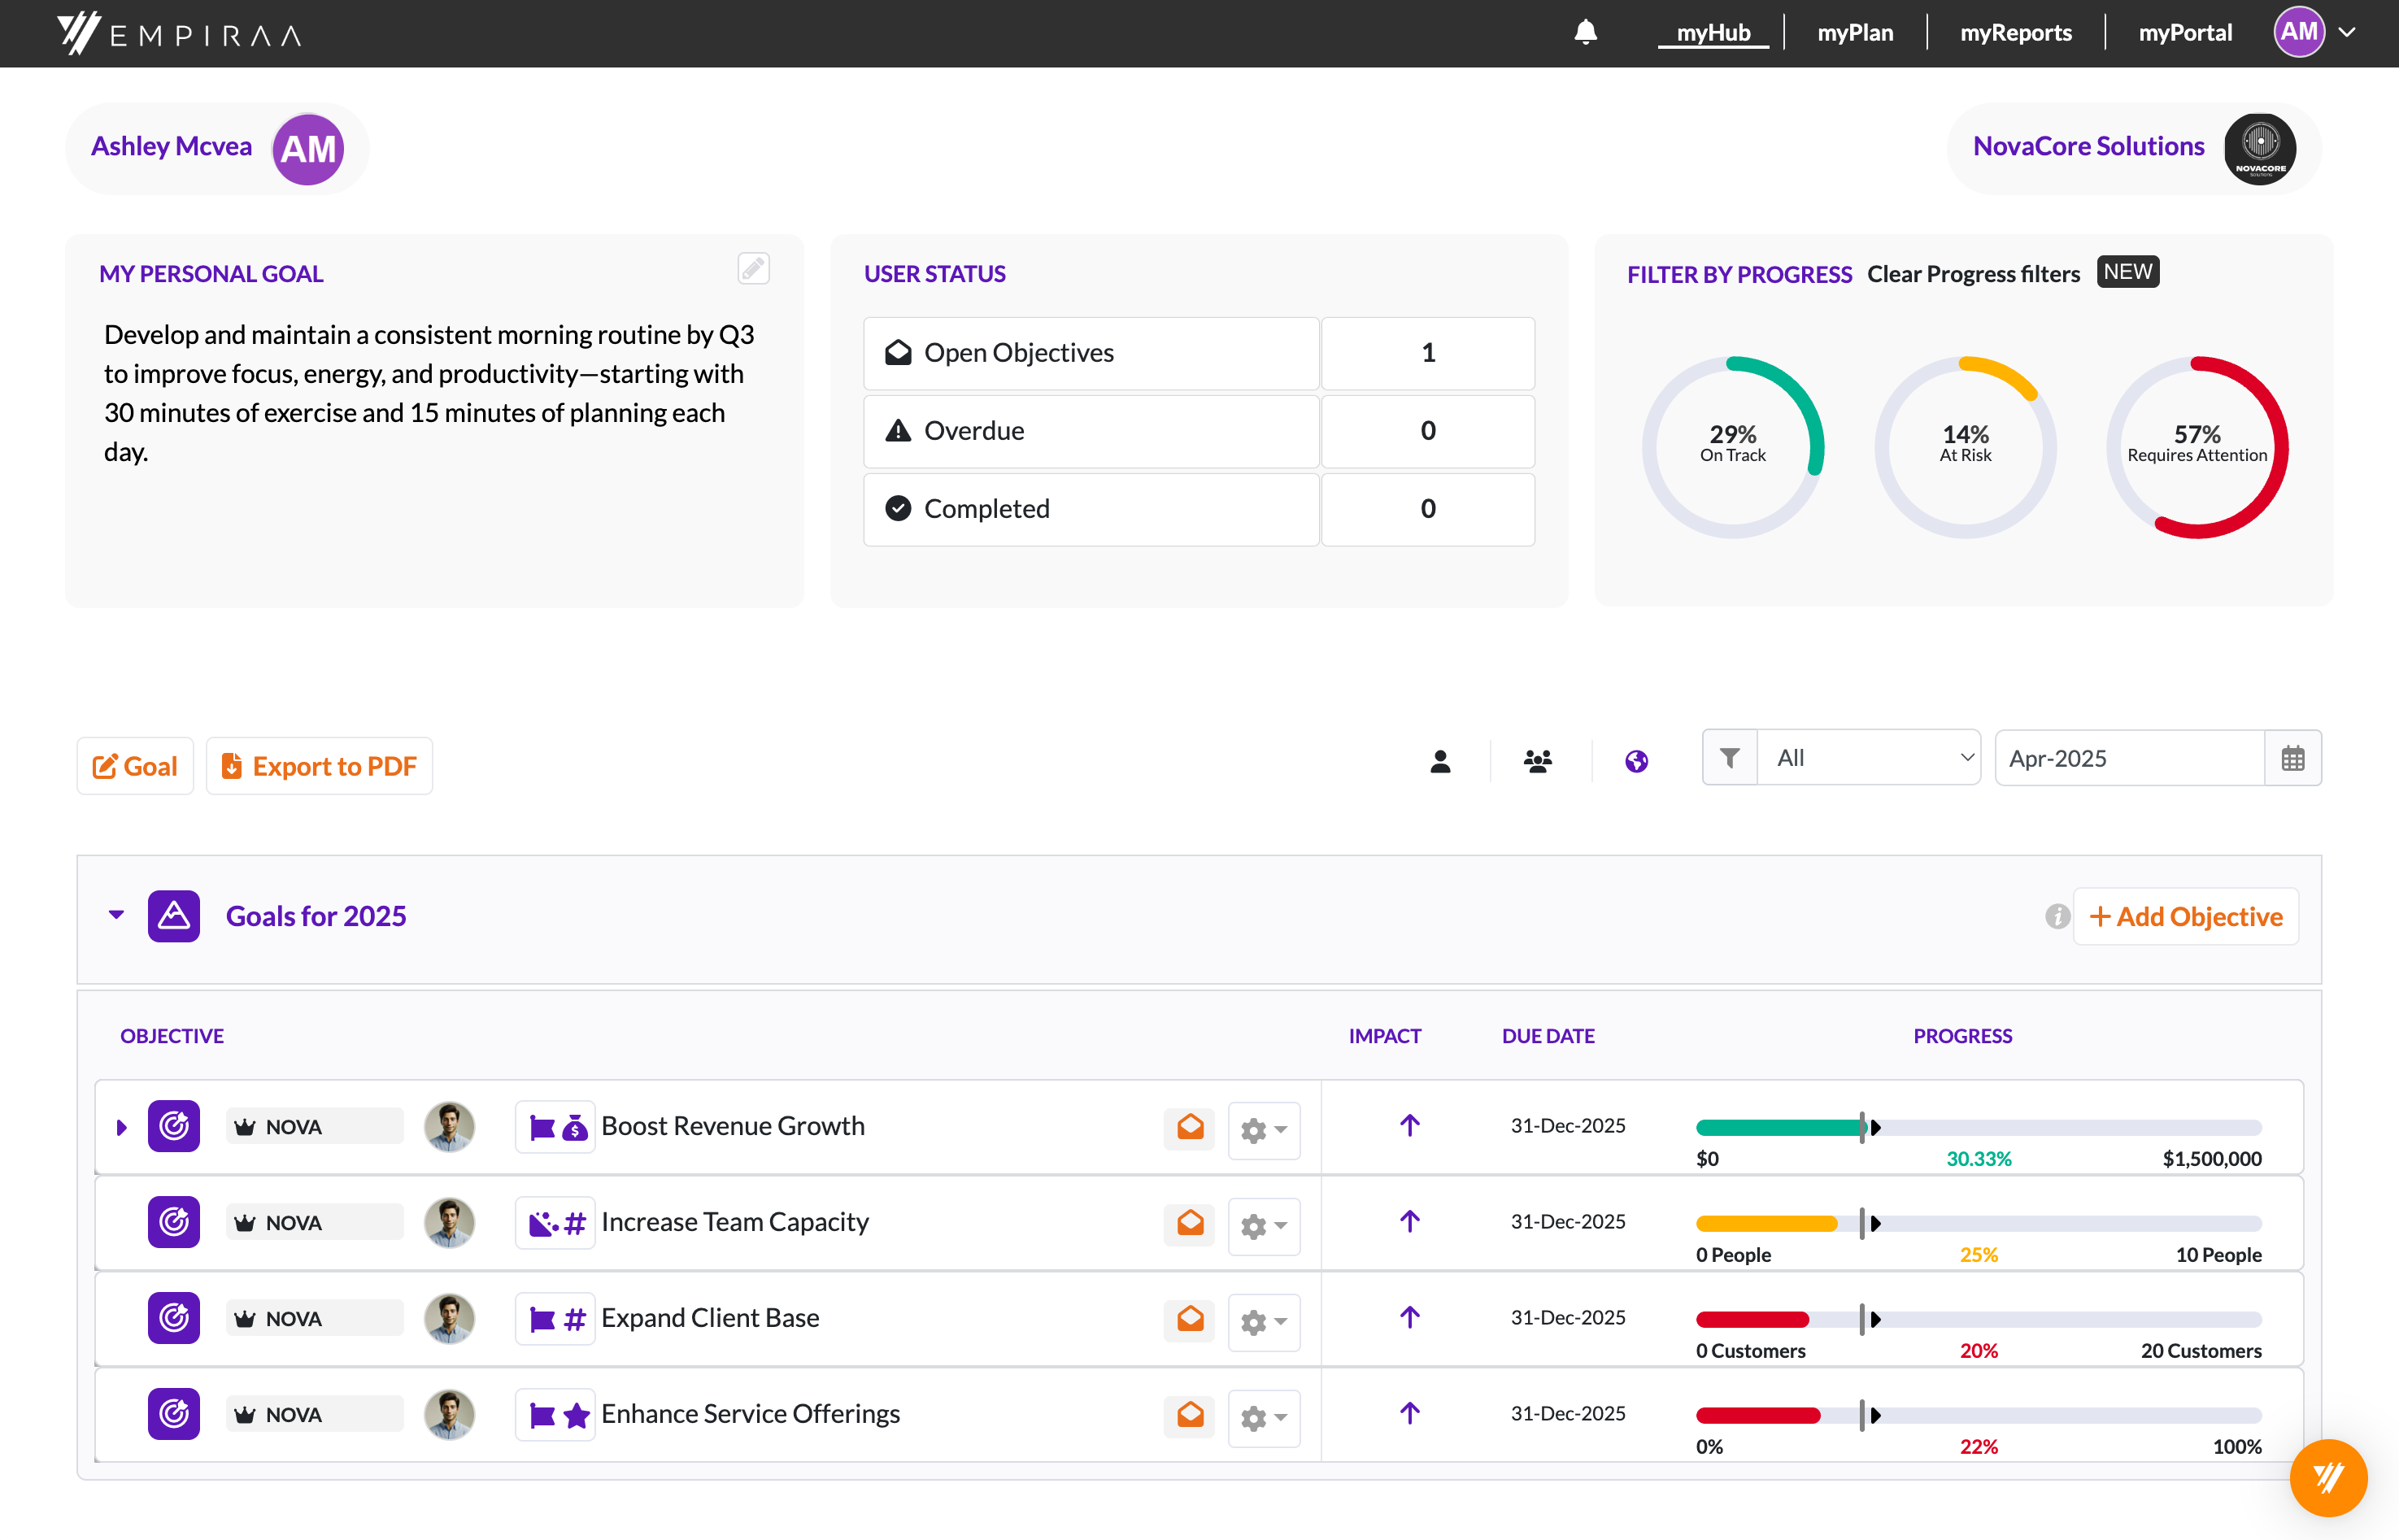Click the orange check-in icon for Increase Team Capacity
This screenshot has width=2399, height=1540.
(1189, 1222)
